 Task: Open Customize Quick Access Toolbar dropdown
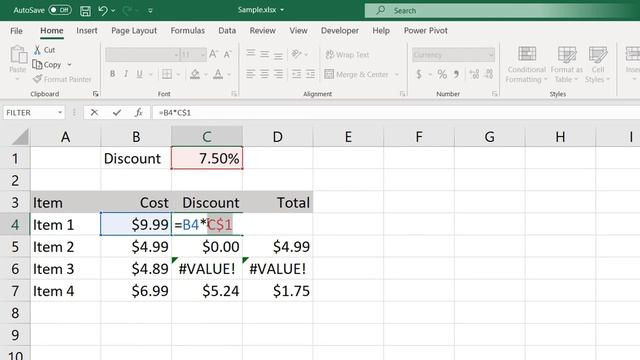(x=150, y=11)
